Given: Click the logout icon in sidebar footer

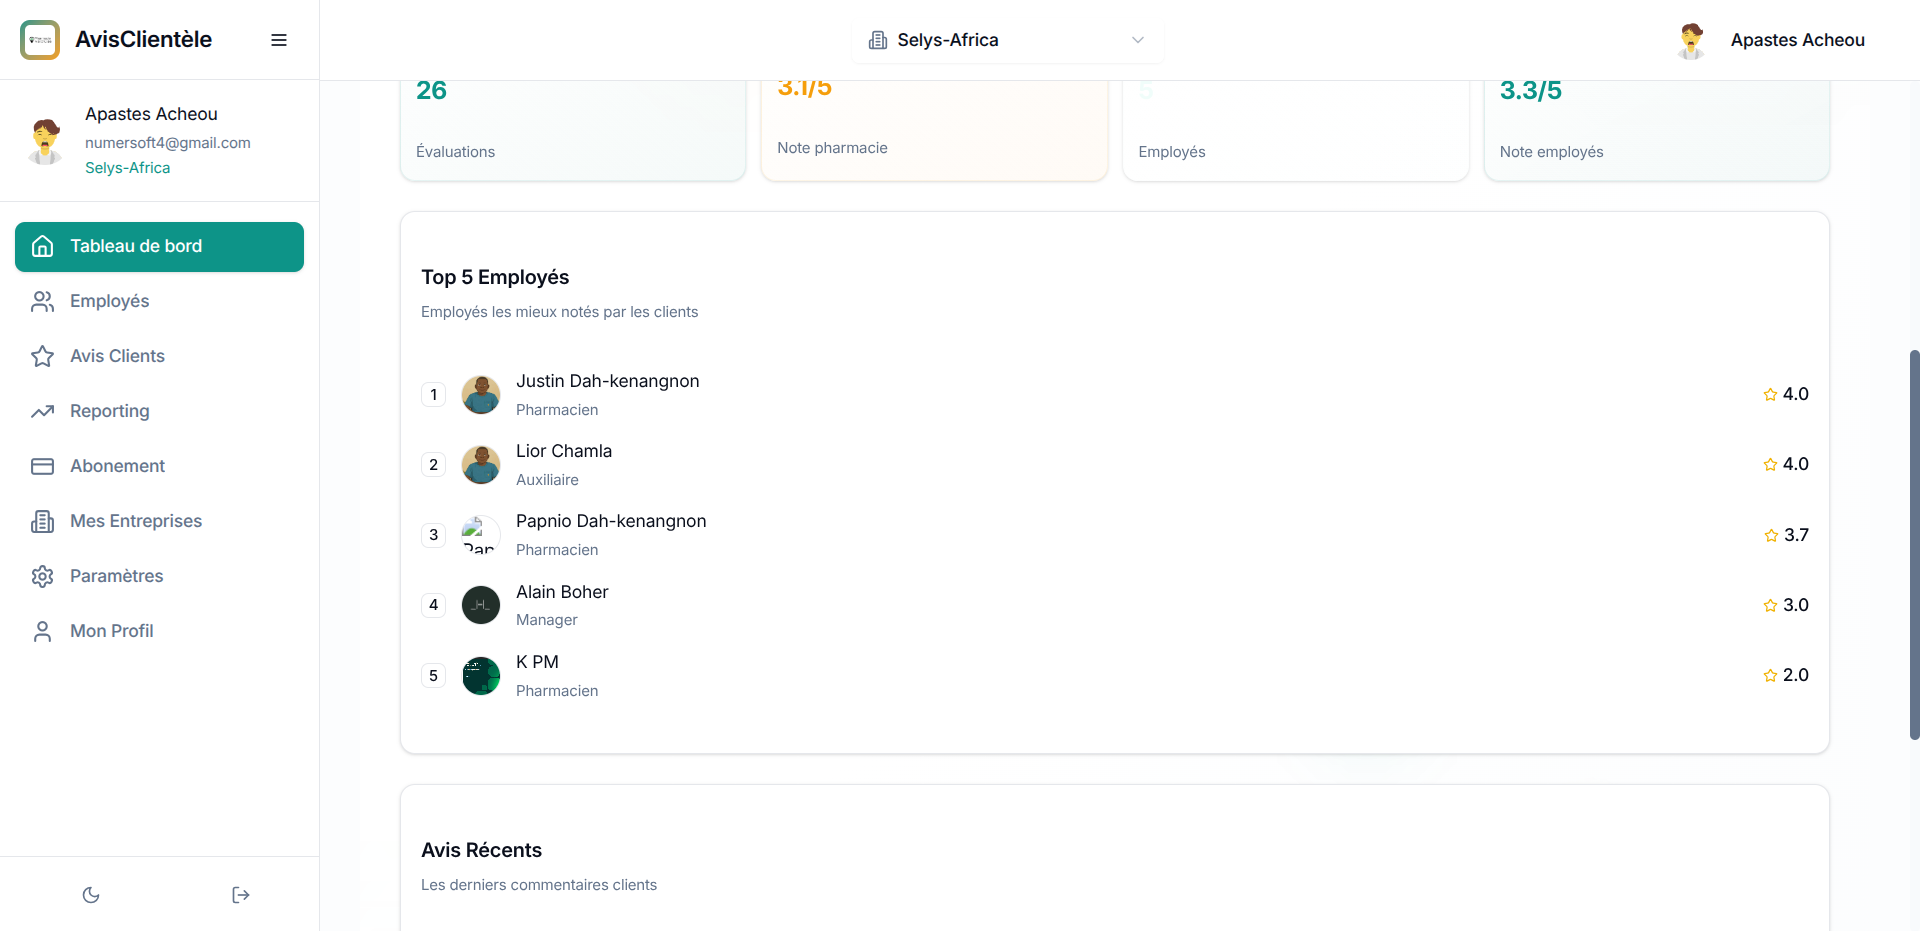Looking at the screenshot, I should [240, 895].
